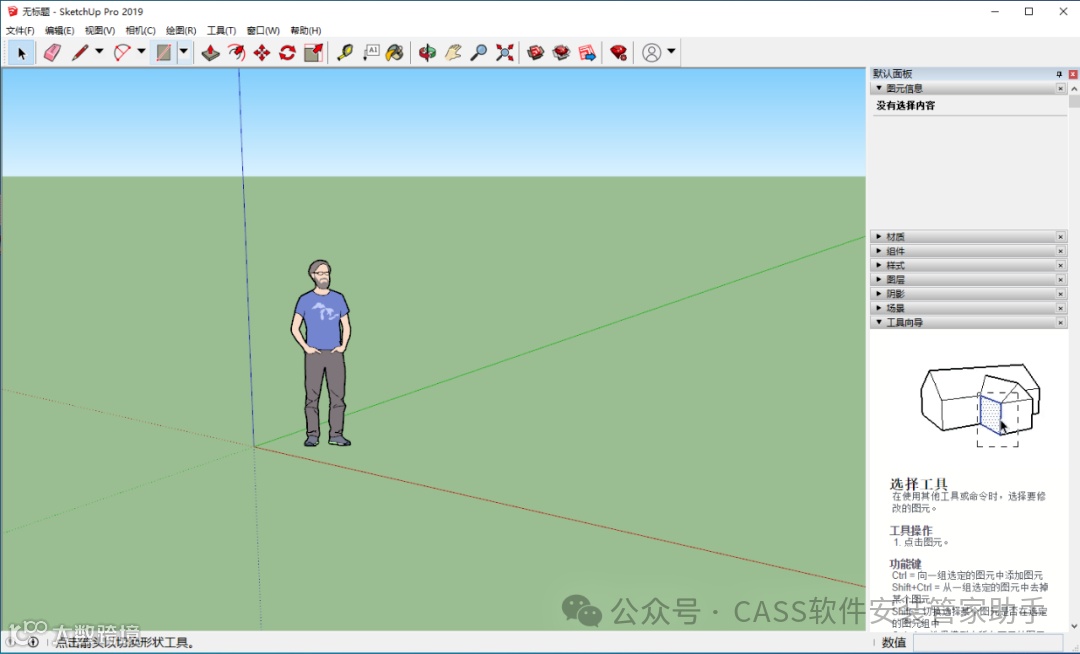This screenshot has width=1080, height=654.
Task: Select the Move tool
Action: [262, 52]
